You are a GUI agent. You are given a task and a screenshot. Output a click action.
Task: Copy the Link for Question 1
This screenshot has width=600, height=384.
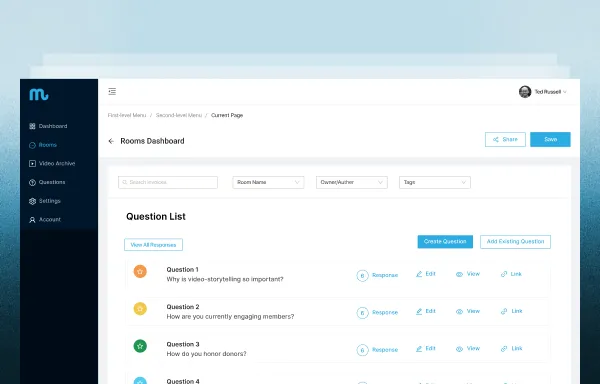pyautogui.click(x=511, y=274)
